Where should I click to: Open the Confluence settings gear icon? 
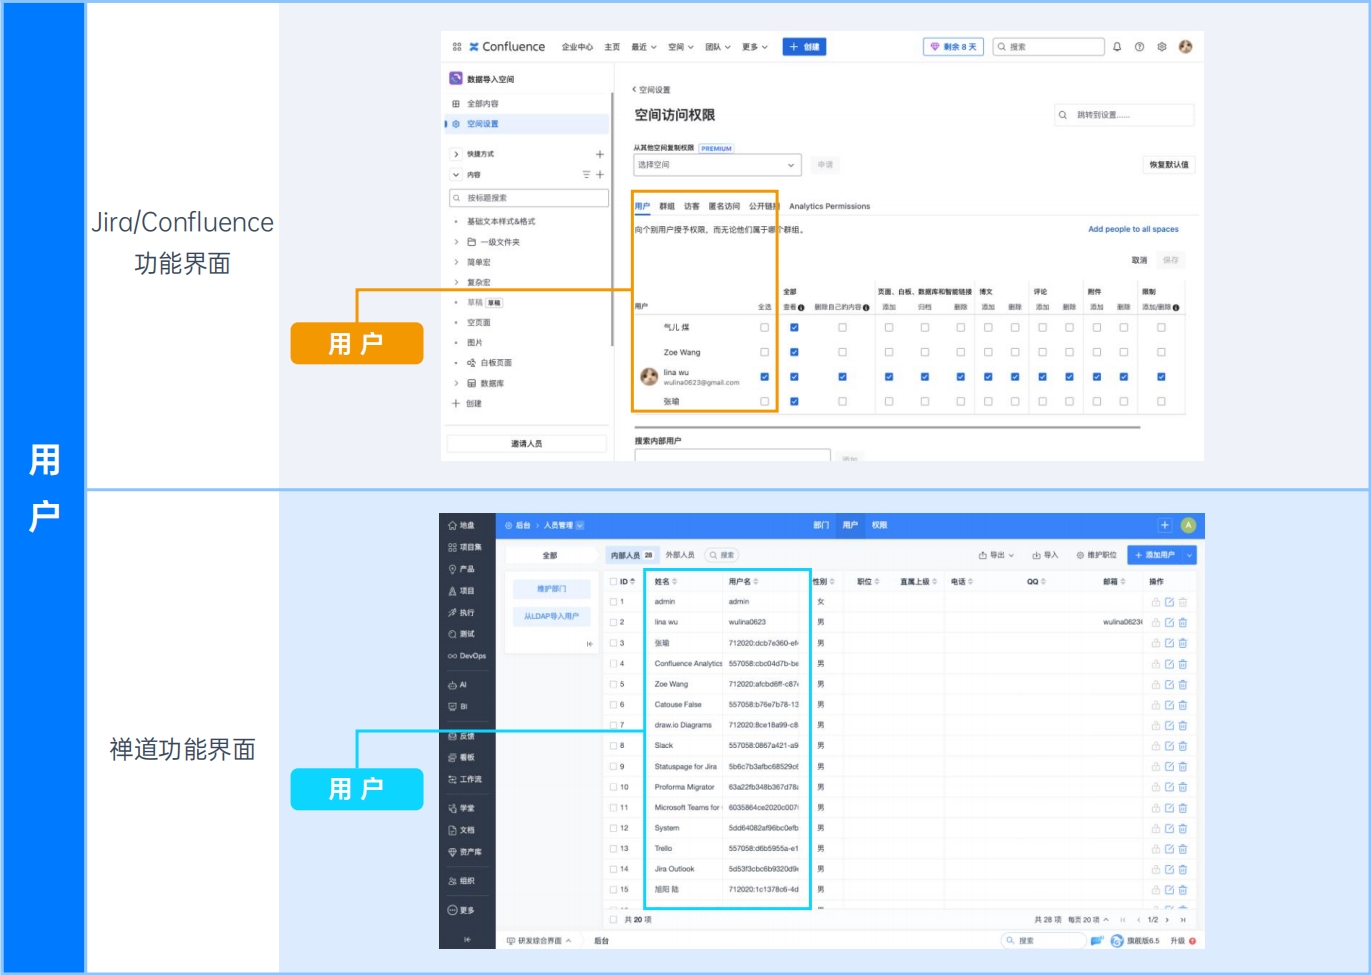point(1162,47)
